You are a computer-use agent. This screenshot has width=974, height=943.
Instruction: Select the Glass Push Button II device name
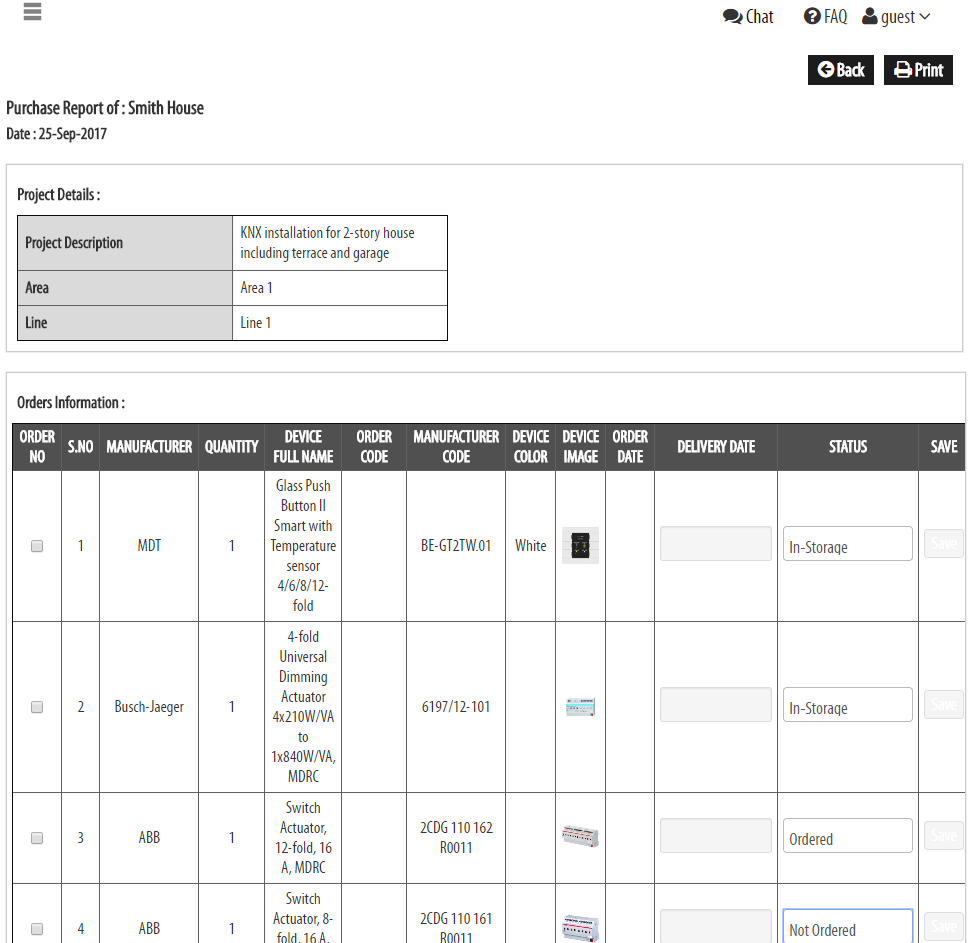[x=303, y=546]
